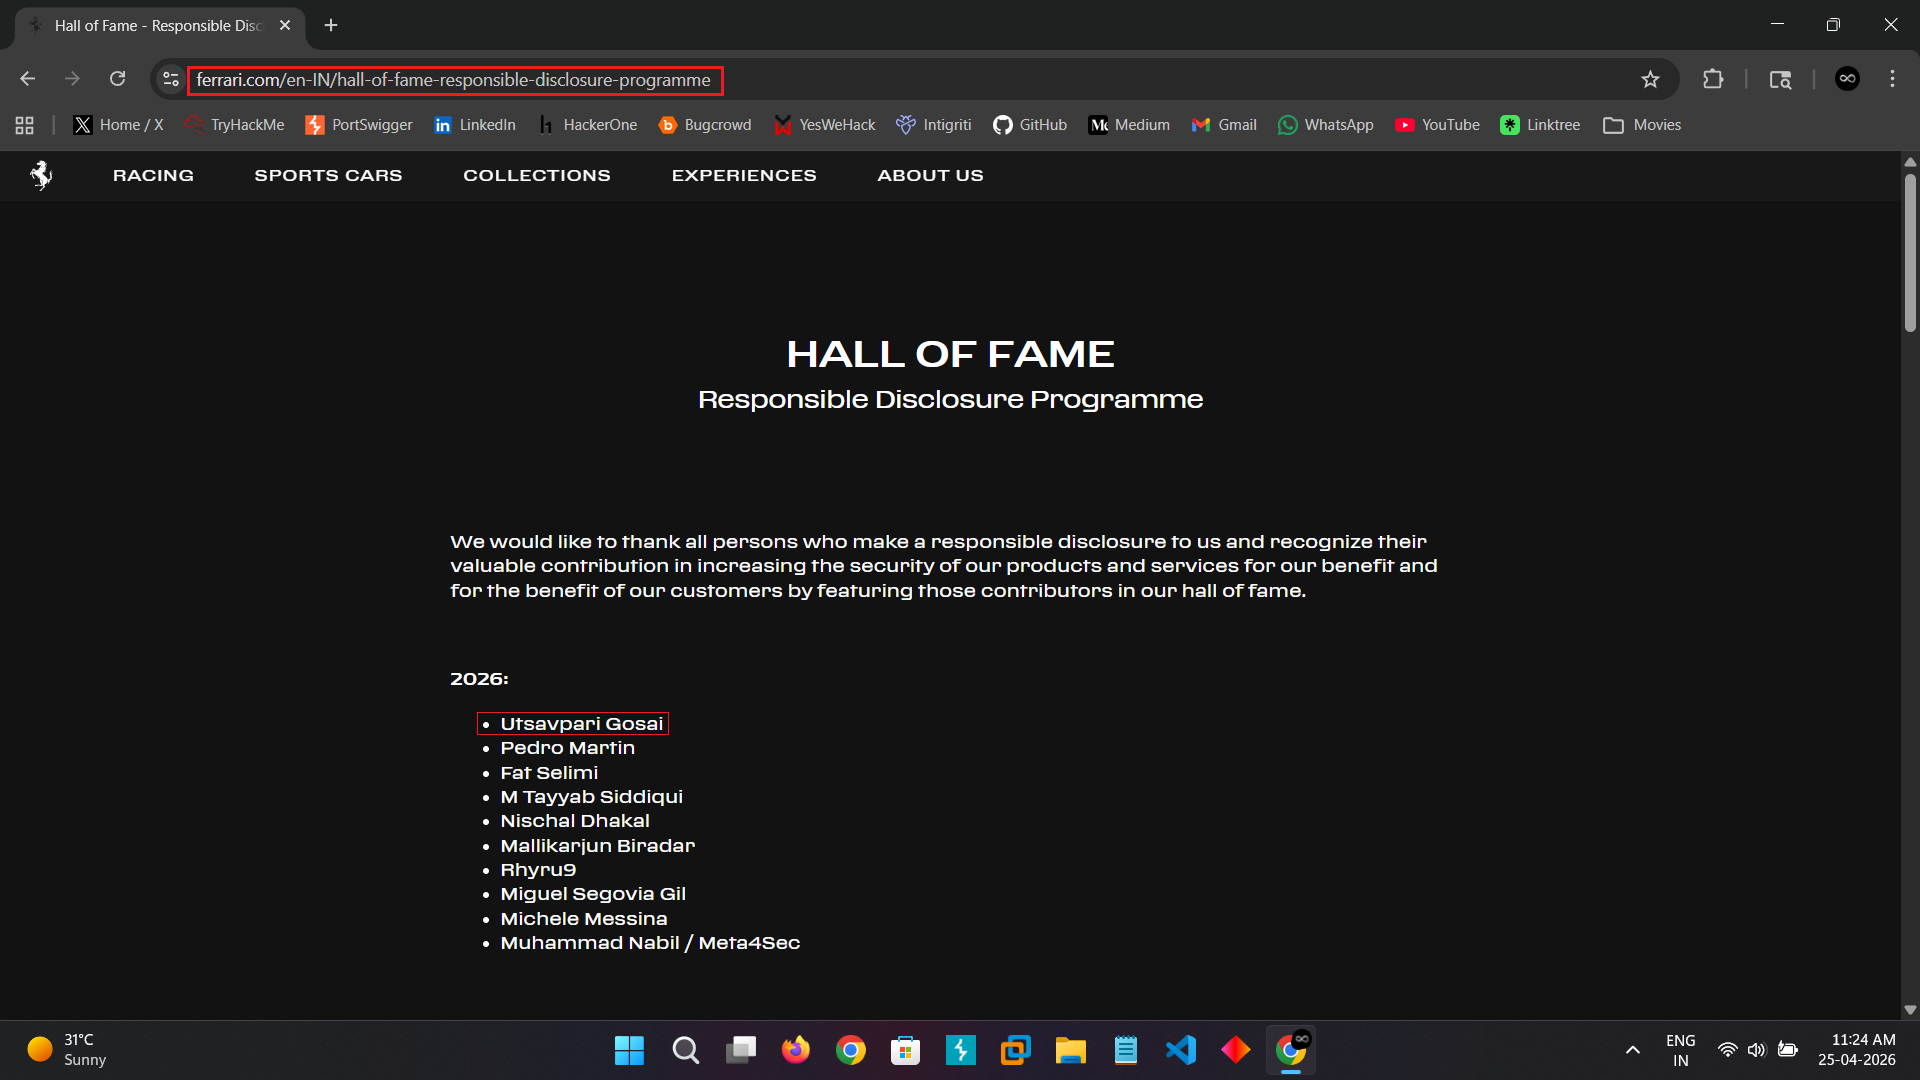Image resolution: width=1920 pixels, height=1080 pixels.
Task: Open the Extensions puzzle icon
Action: point(1713,79)
